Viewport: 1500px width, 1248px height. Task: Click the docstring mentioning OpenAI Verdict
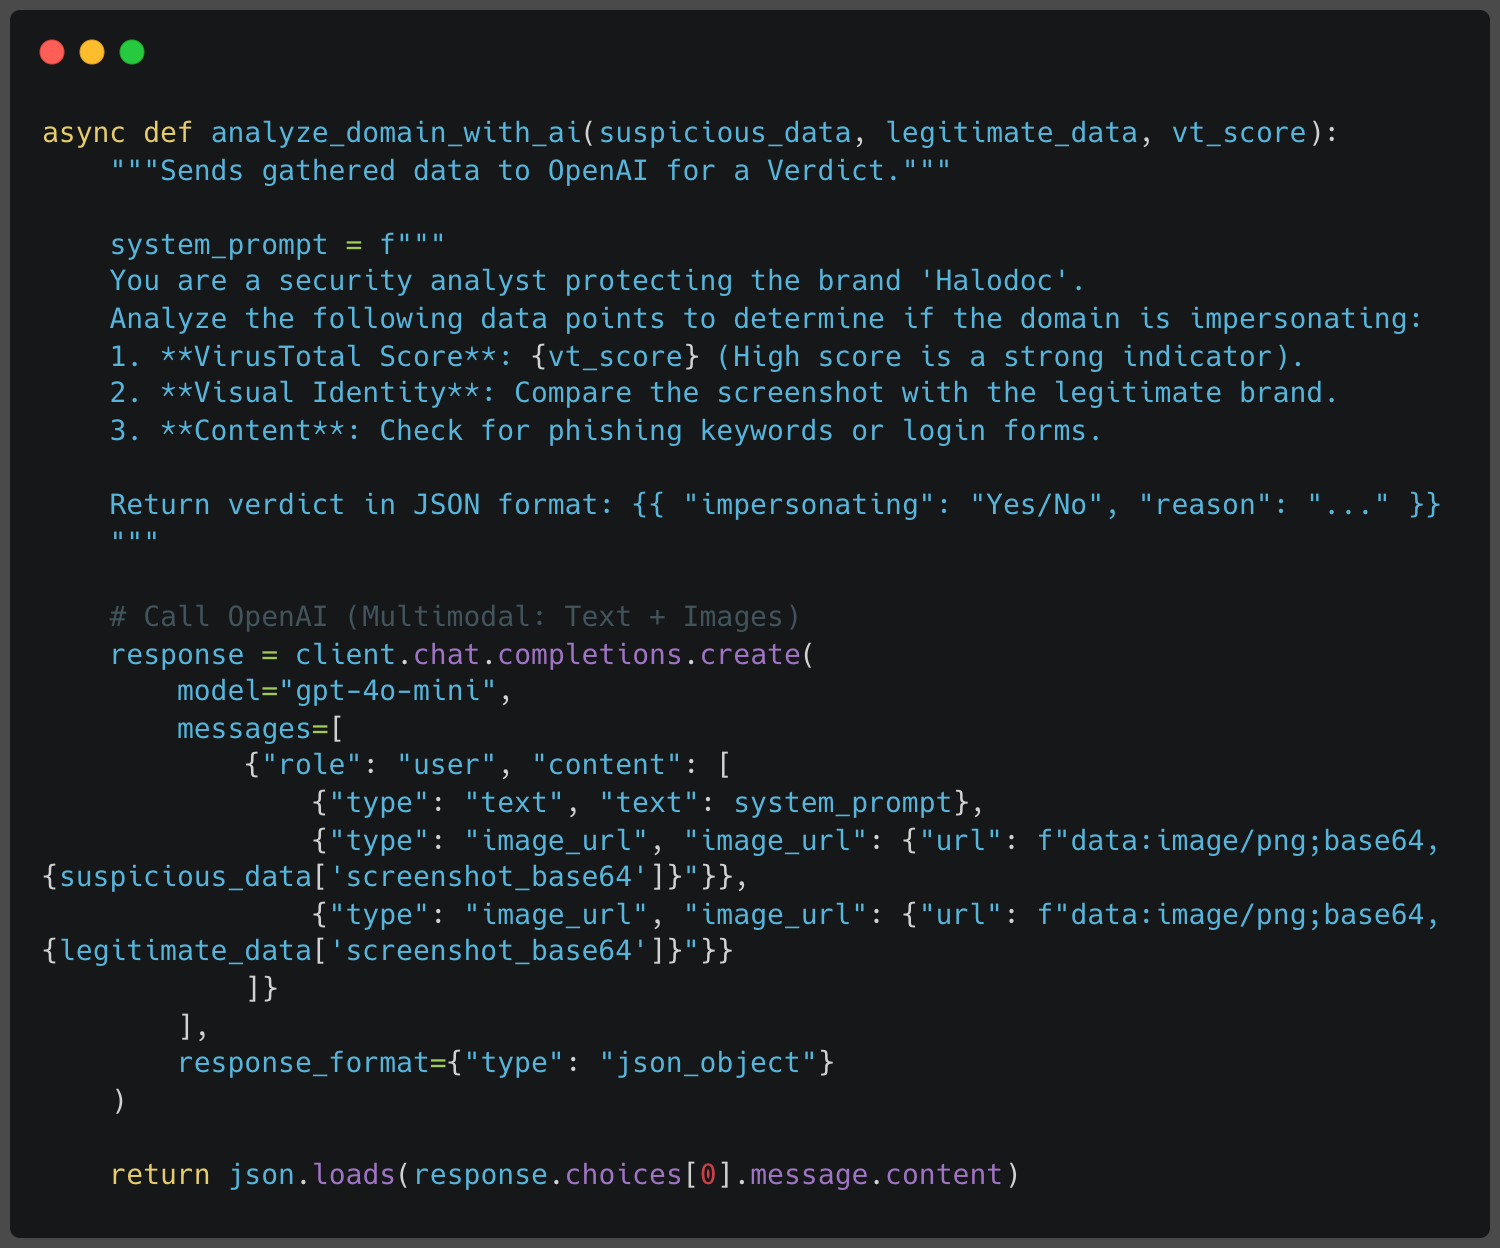[530, 171]
